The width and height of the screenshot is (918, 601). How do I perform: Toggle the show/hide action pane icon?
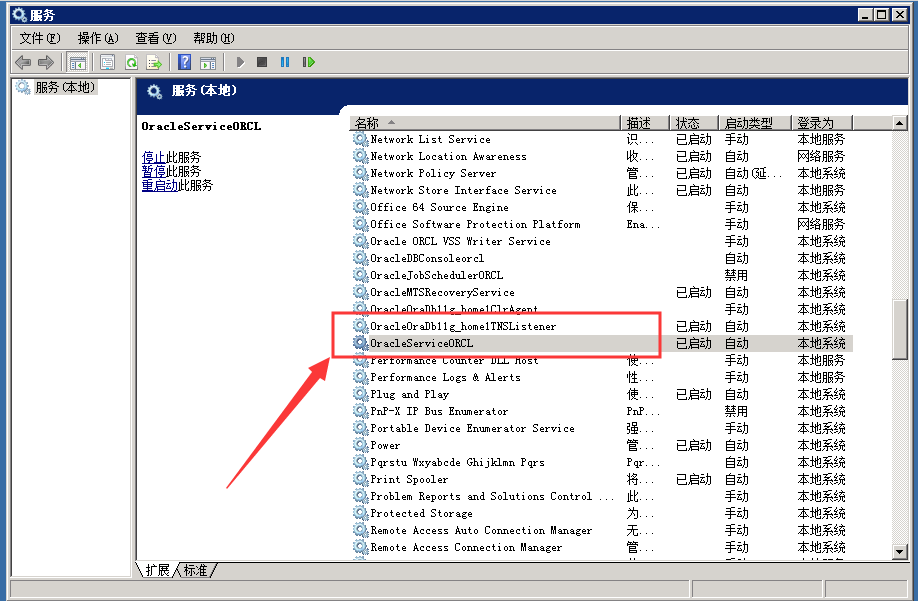(x=208, y=62)
